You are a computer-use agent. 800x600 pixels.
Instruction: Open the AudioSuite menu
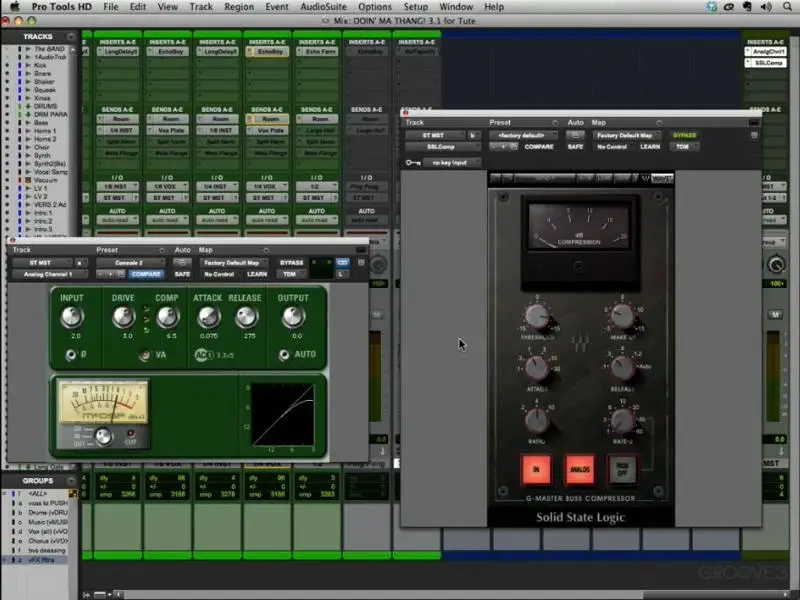tap(323, 7)
